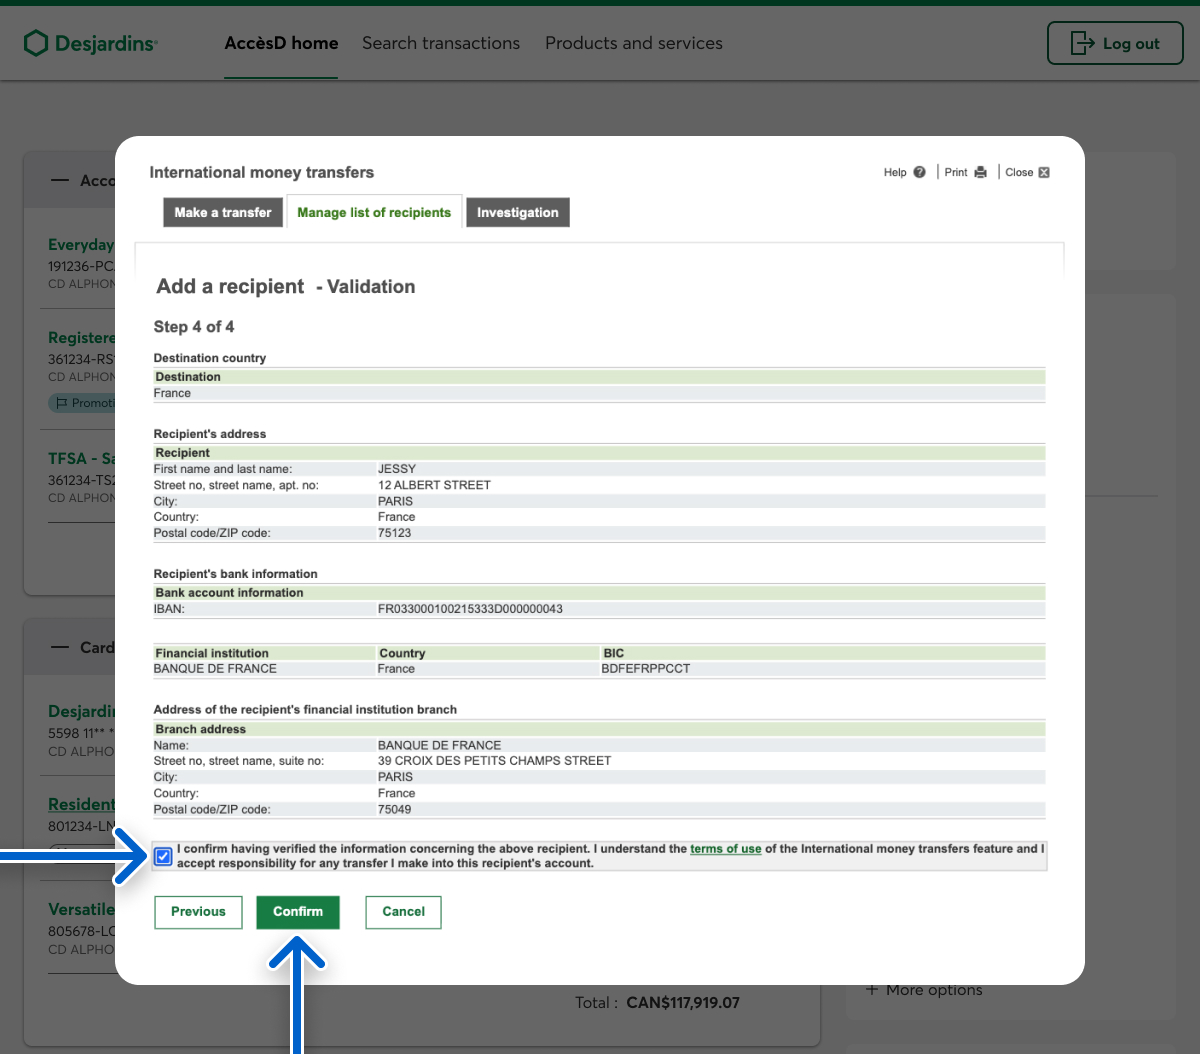Screen dimensions: 1200x1054
Task: Click the Previous button
Action: click(198, 912)
